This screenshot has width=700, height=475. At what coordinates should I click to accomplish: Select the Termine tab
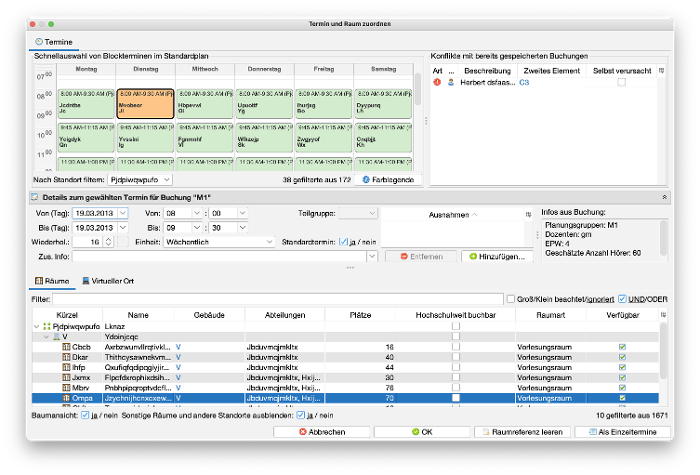[x=52, y=42]
